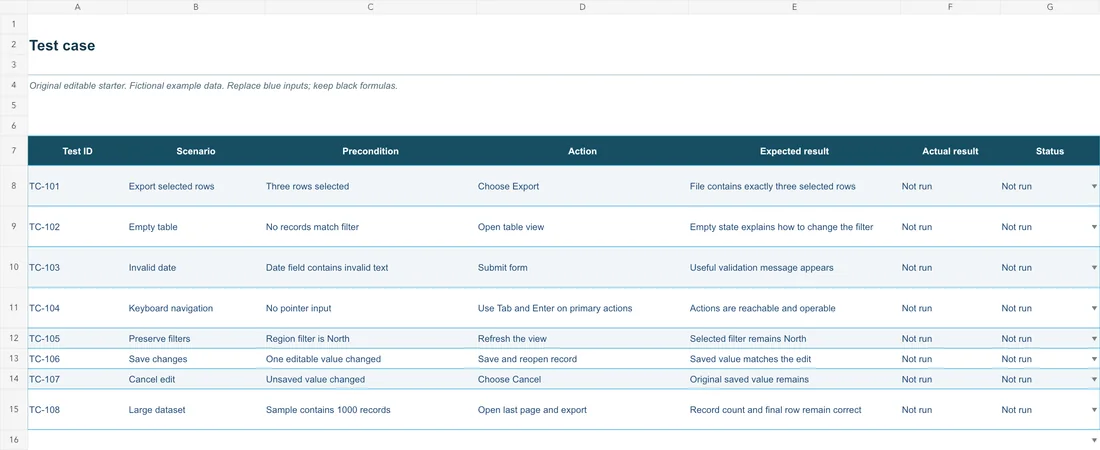Screen dimensions: 1100x450
Task: Open Status dropdown arrow for TC-106 row
Action: click(1094, 359)
